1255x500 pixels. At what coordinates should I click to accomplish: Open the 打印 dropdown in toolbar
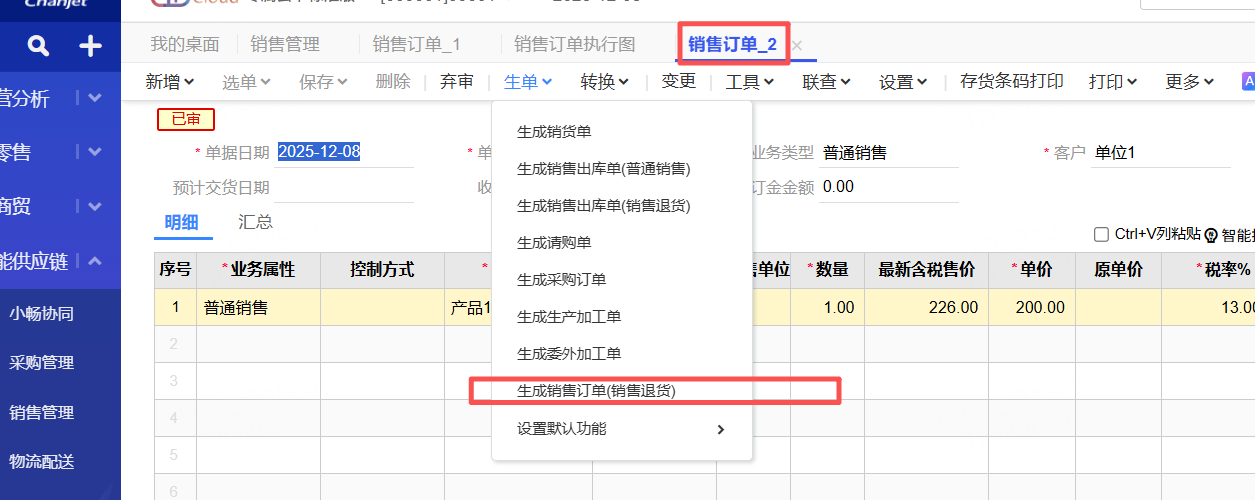coord(1113,82)
